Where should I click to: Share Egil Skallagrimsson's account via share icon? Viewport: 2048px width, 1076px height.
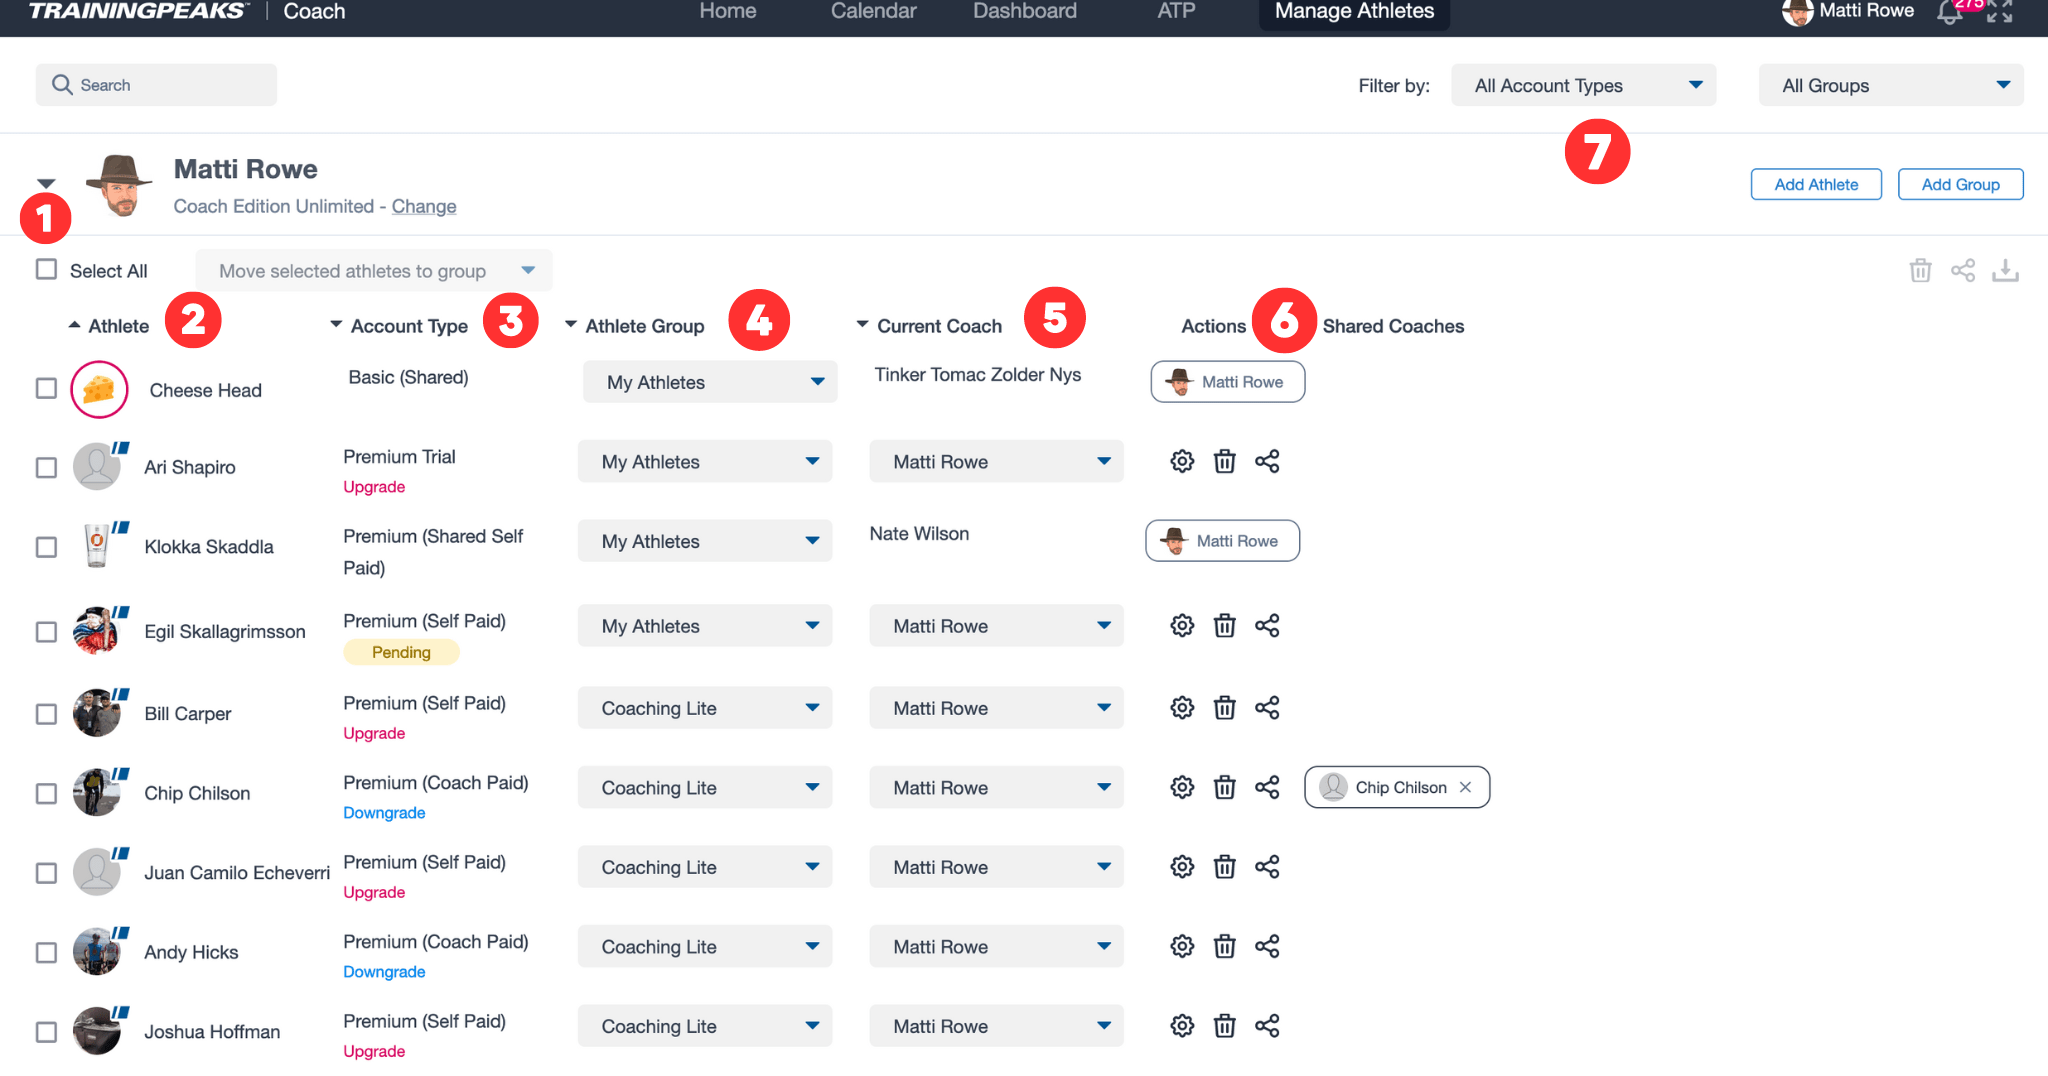pyautogui.click(x=1267, y=625)
